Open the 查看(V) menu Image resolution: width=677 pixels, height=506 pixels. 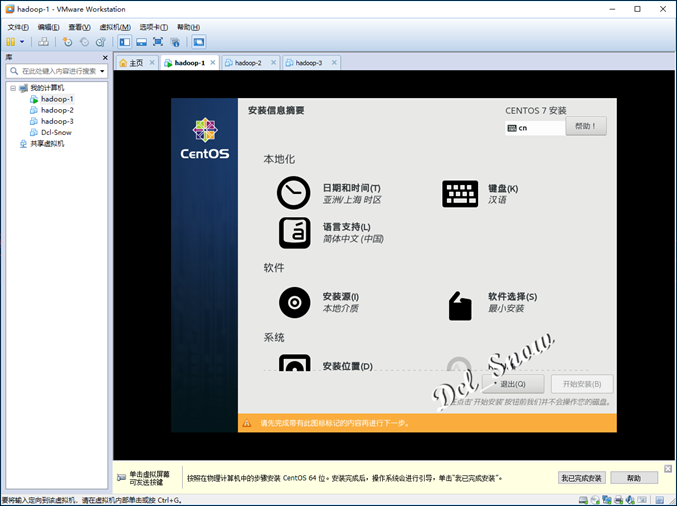79,27
